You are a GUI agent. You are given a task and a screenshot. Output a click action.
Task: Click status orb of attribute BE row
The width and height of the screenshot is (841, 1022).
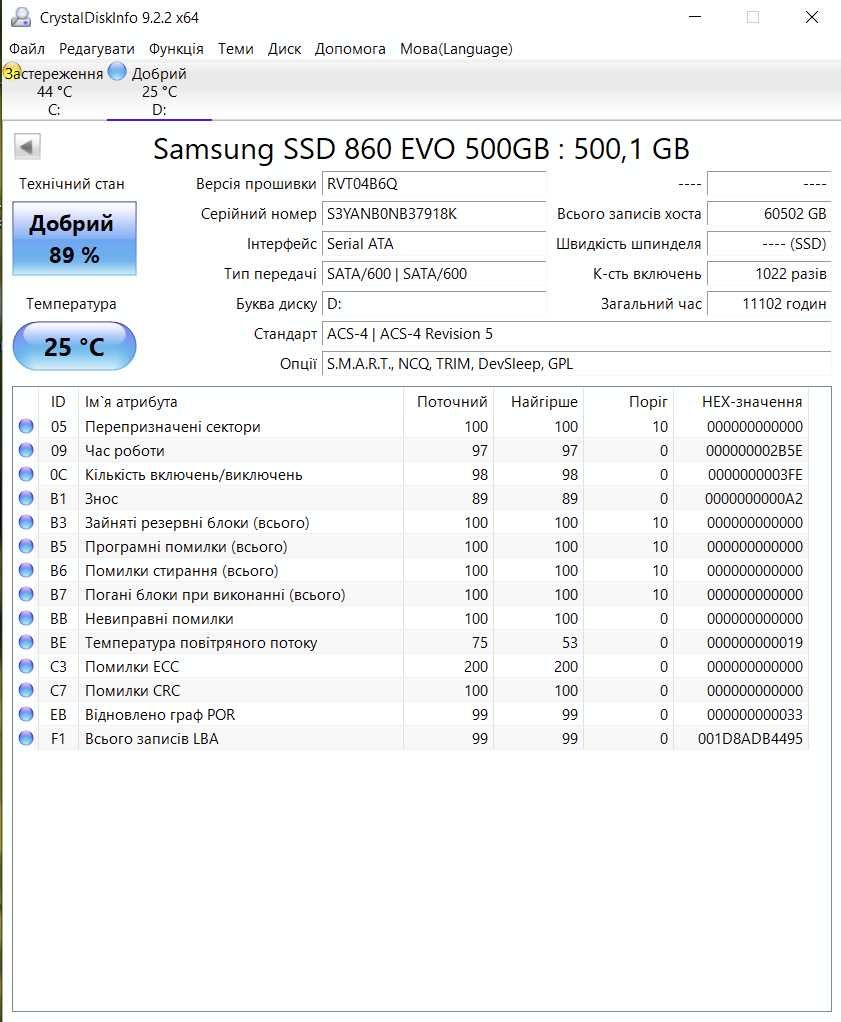26,643
